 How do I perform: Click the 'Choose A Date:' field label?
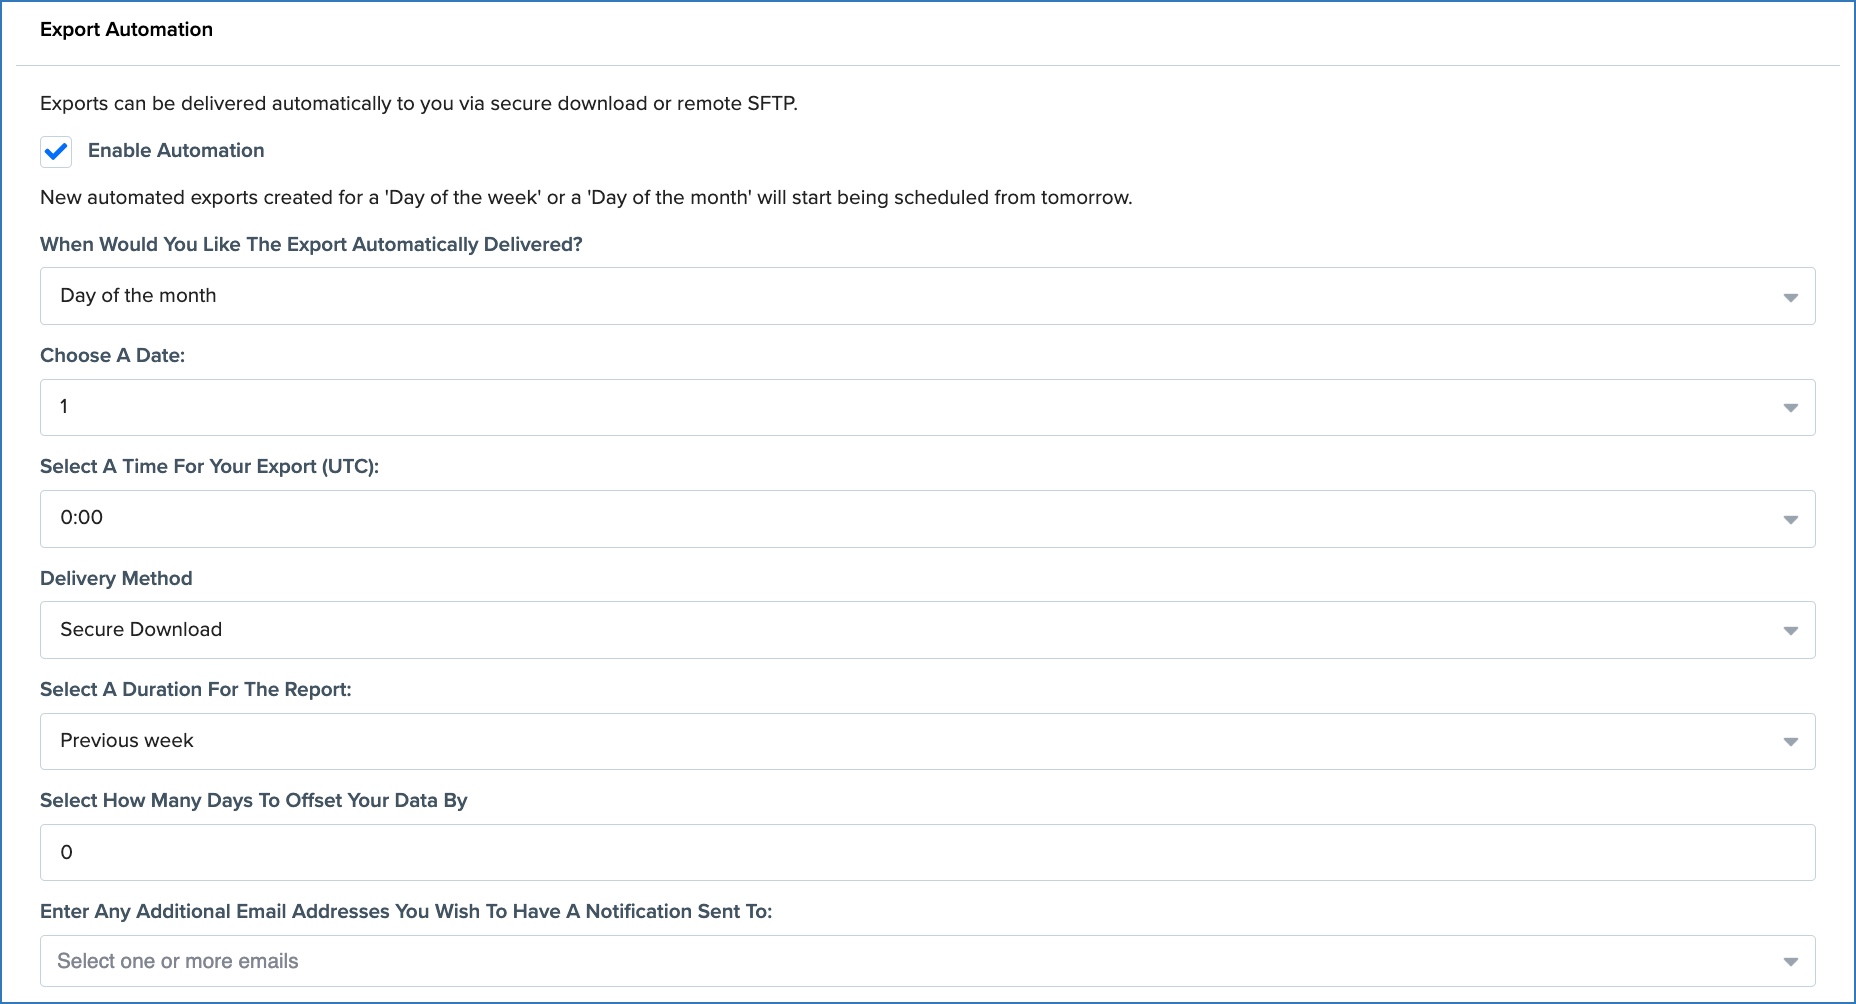pyautogui.click(x=112, y=356)
